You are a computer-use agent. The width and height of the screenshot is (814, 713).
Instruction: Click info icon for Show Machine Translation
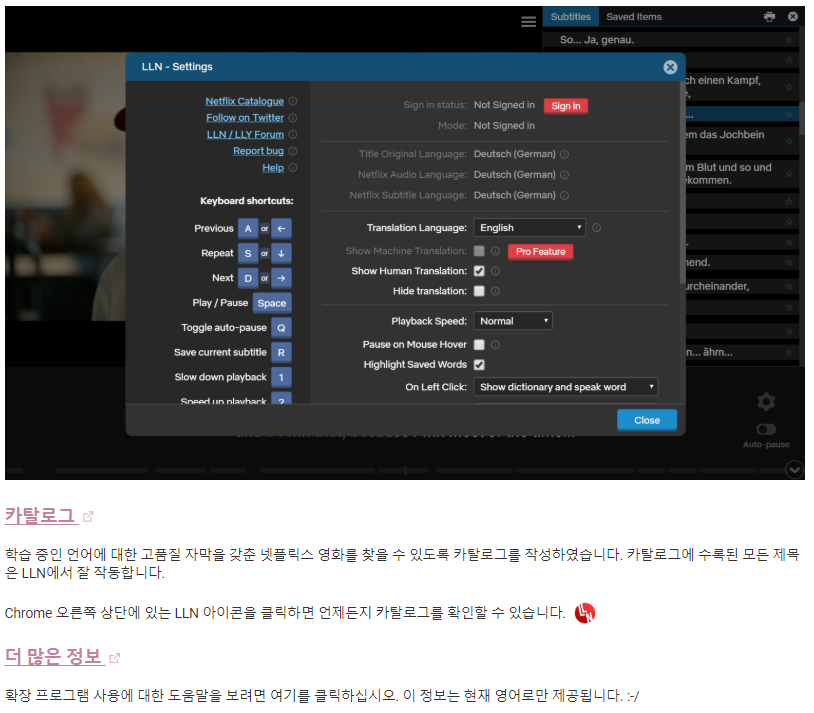495,251
